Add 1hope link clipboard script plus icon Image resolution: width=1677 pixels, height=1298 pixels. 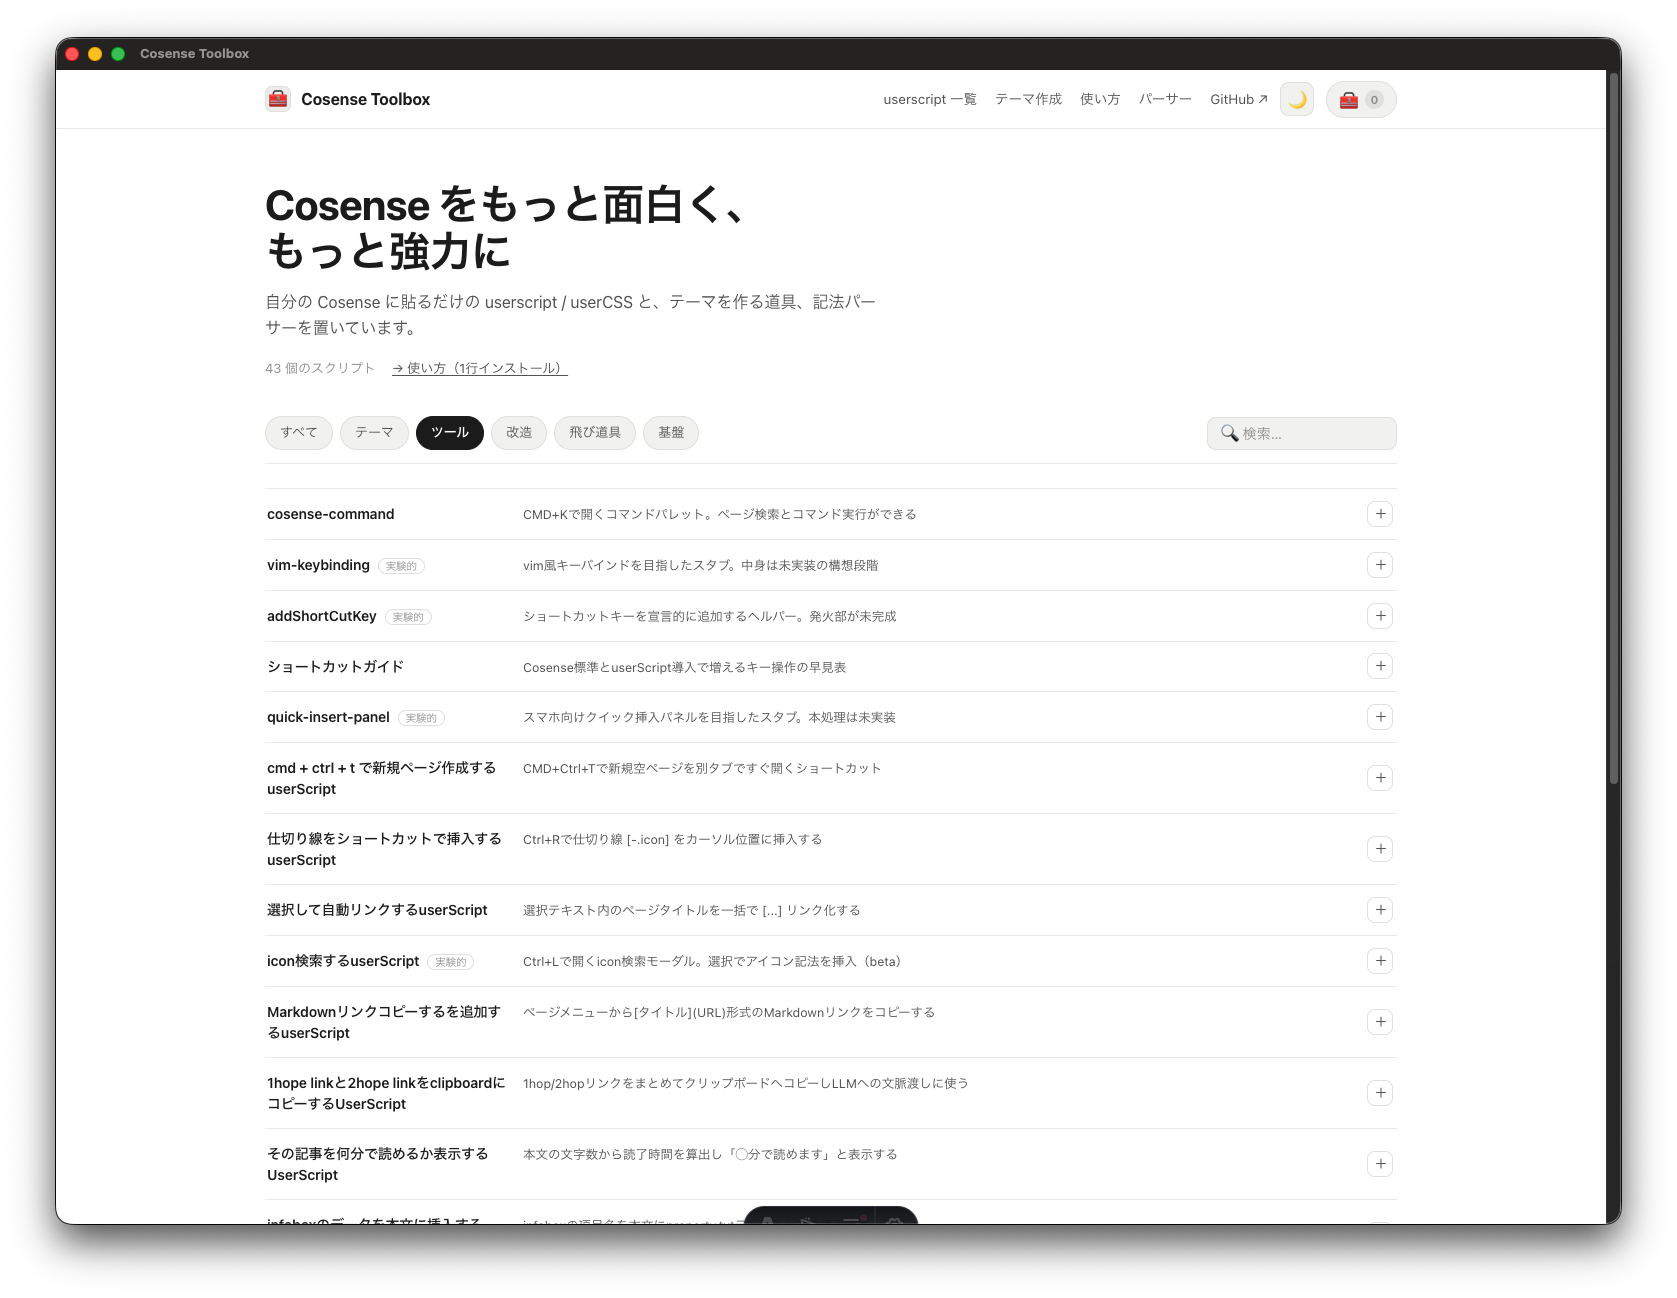(1380, 1093)
